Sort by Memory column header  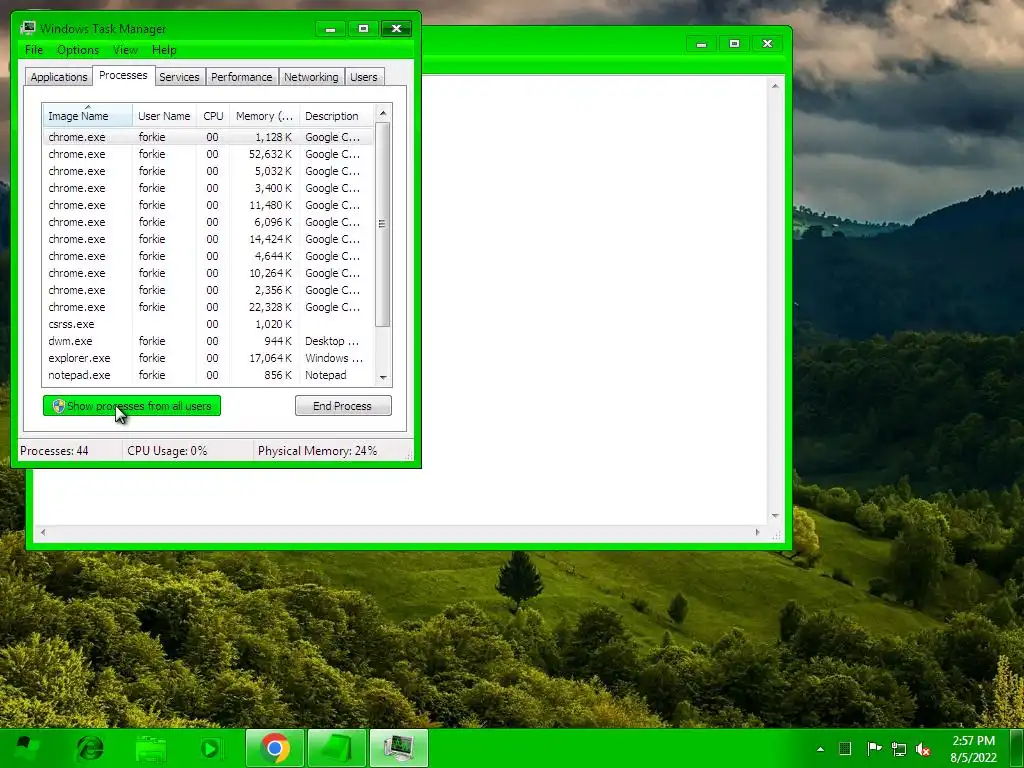point(264,116)
